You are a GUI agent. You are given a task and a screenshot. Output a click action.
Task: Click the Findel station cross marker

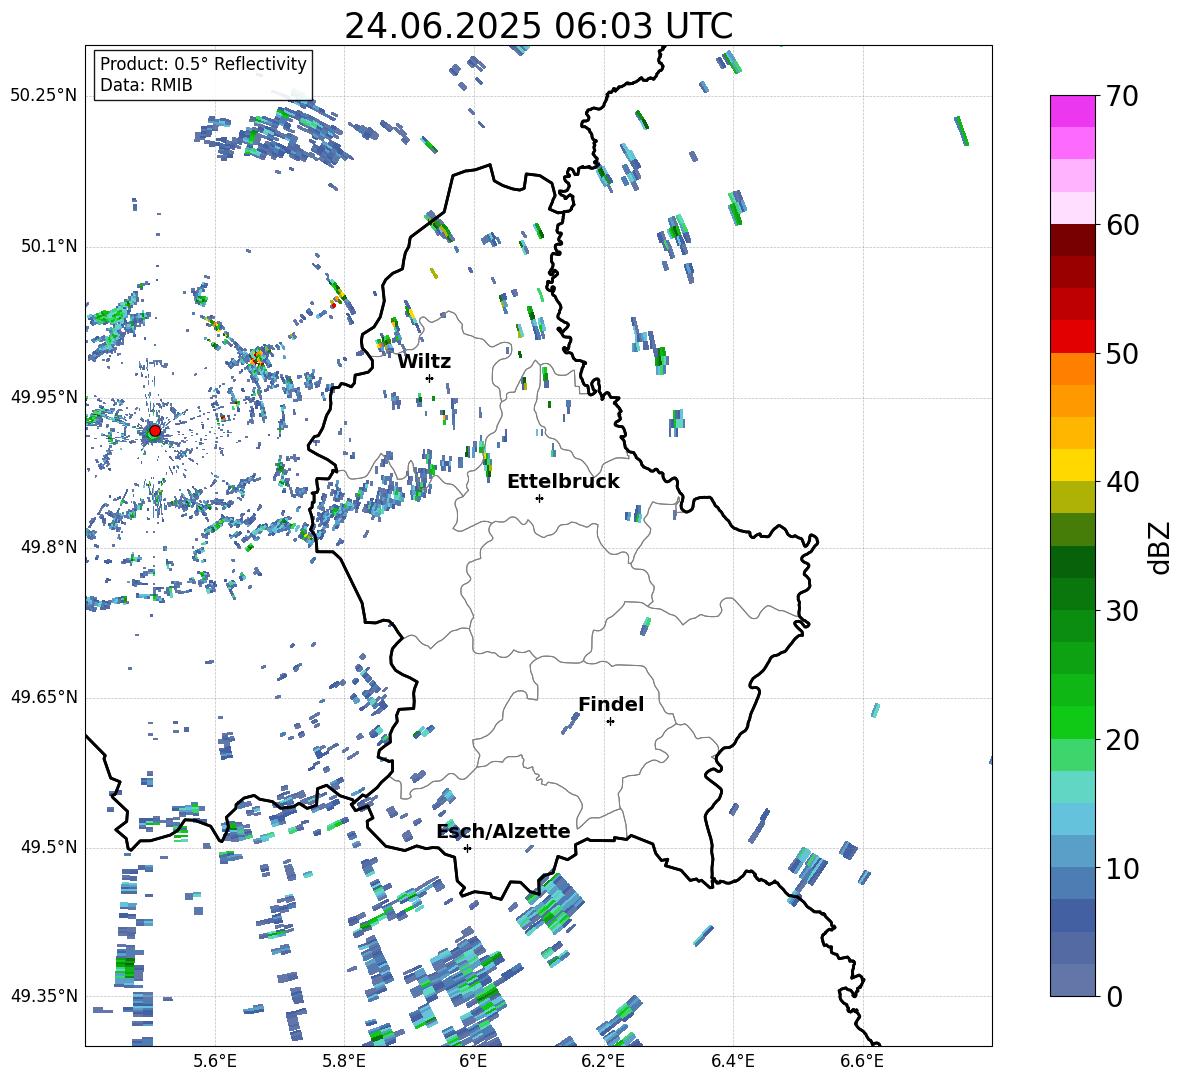point(610,722)
